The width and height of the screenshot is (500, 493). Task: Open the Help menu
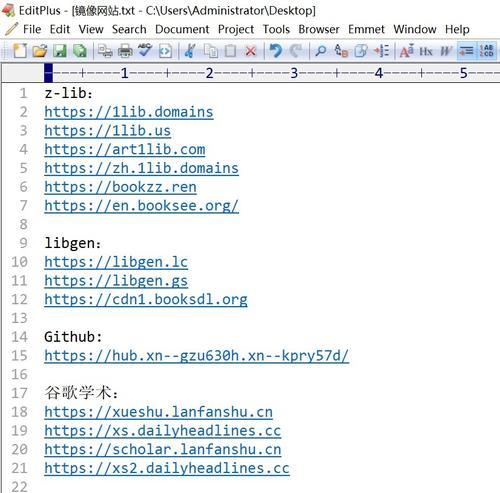point(457,29)
